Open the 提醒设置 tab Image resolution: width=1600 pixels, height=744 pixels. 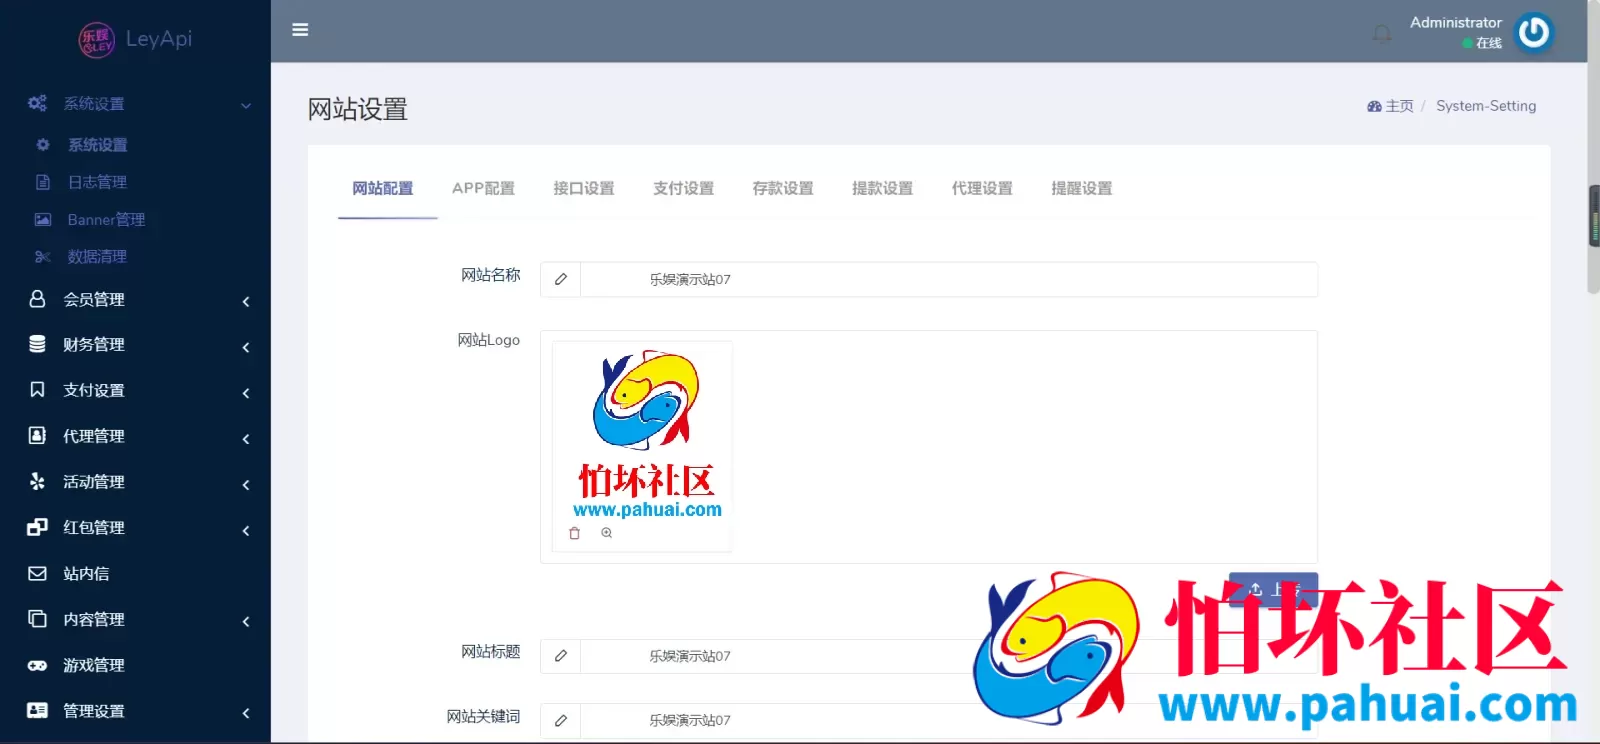1082,188
